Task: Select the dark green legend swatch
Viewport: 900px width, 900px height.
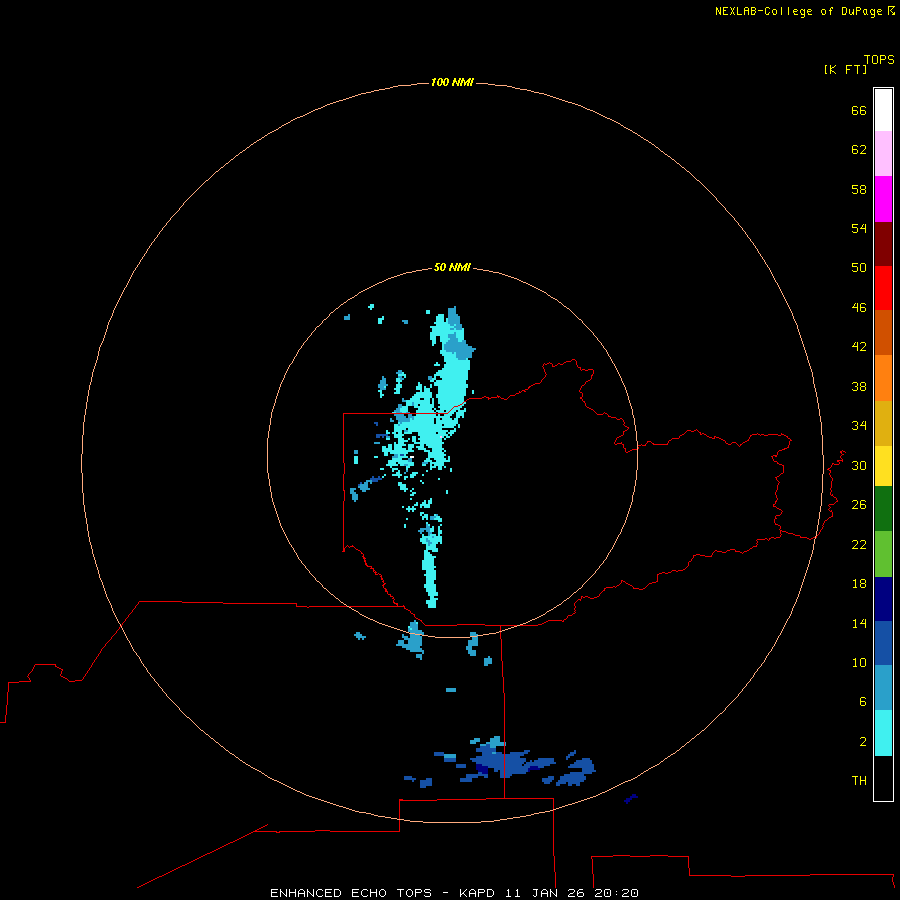Action: click(883, 509)
